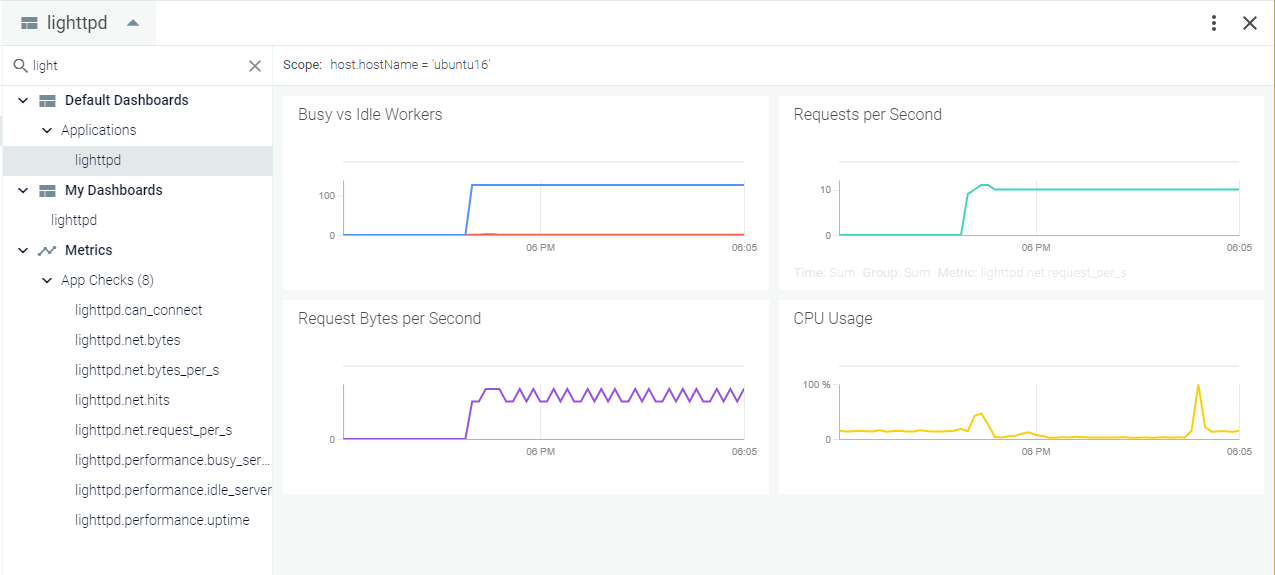Collapse the Default Dashboards chevron
The width and height of the screenshot is (1275, 575).
click(x=23, y=100)
